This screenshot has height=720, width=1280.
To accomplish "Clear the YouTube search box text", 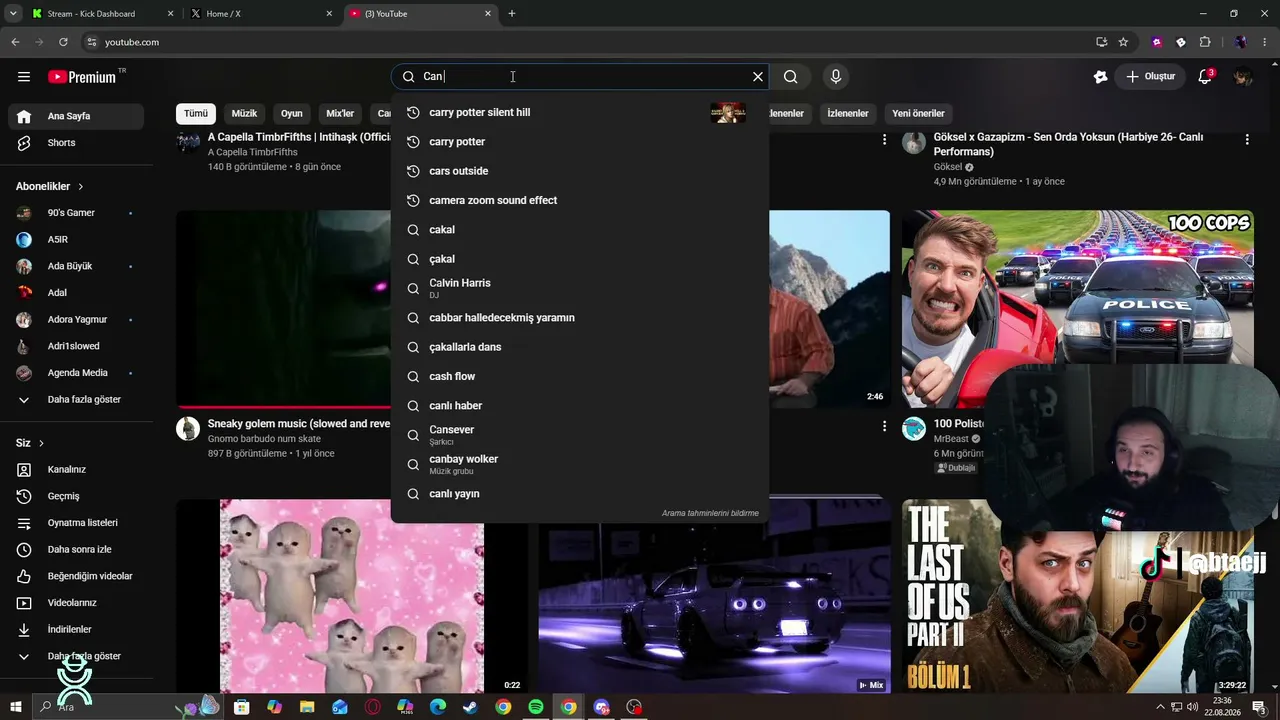I will [758, 77].
